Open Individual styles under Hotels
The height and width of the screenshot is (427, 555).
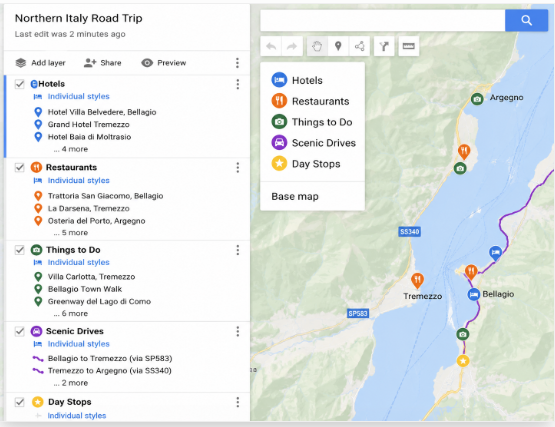(79, 96)
